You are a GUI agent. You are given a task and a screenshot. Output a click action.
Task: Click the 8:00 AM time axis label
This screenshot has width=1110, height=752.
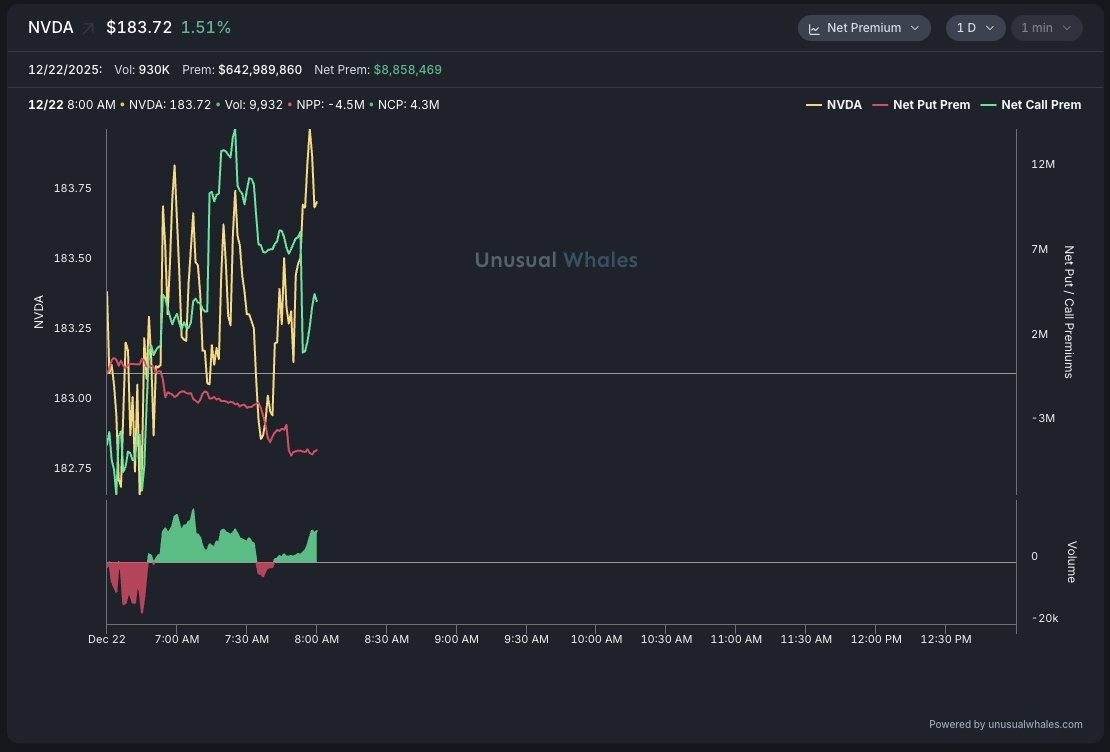(316, 639)
